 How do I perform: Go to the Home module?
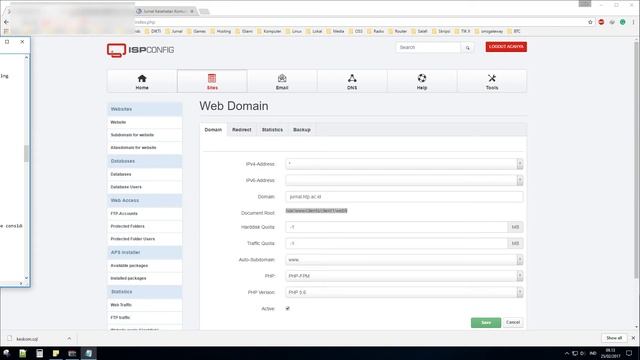[x=142, y=81]
